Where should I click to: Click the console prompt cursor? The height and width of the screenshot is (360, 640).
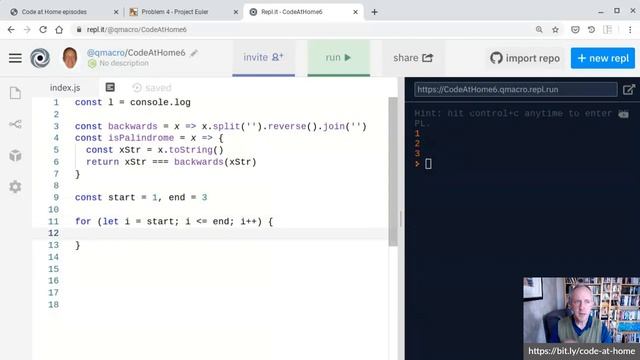pos(428,164)
